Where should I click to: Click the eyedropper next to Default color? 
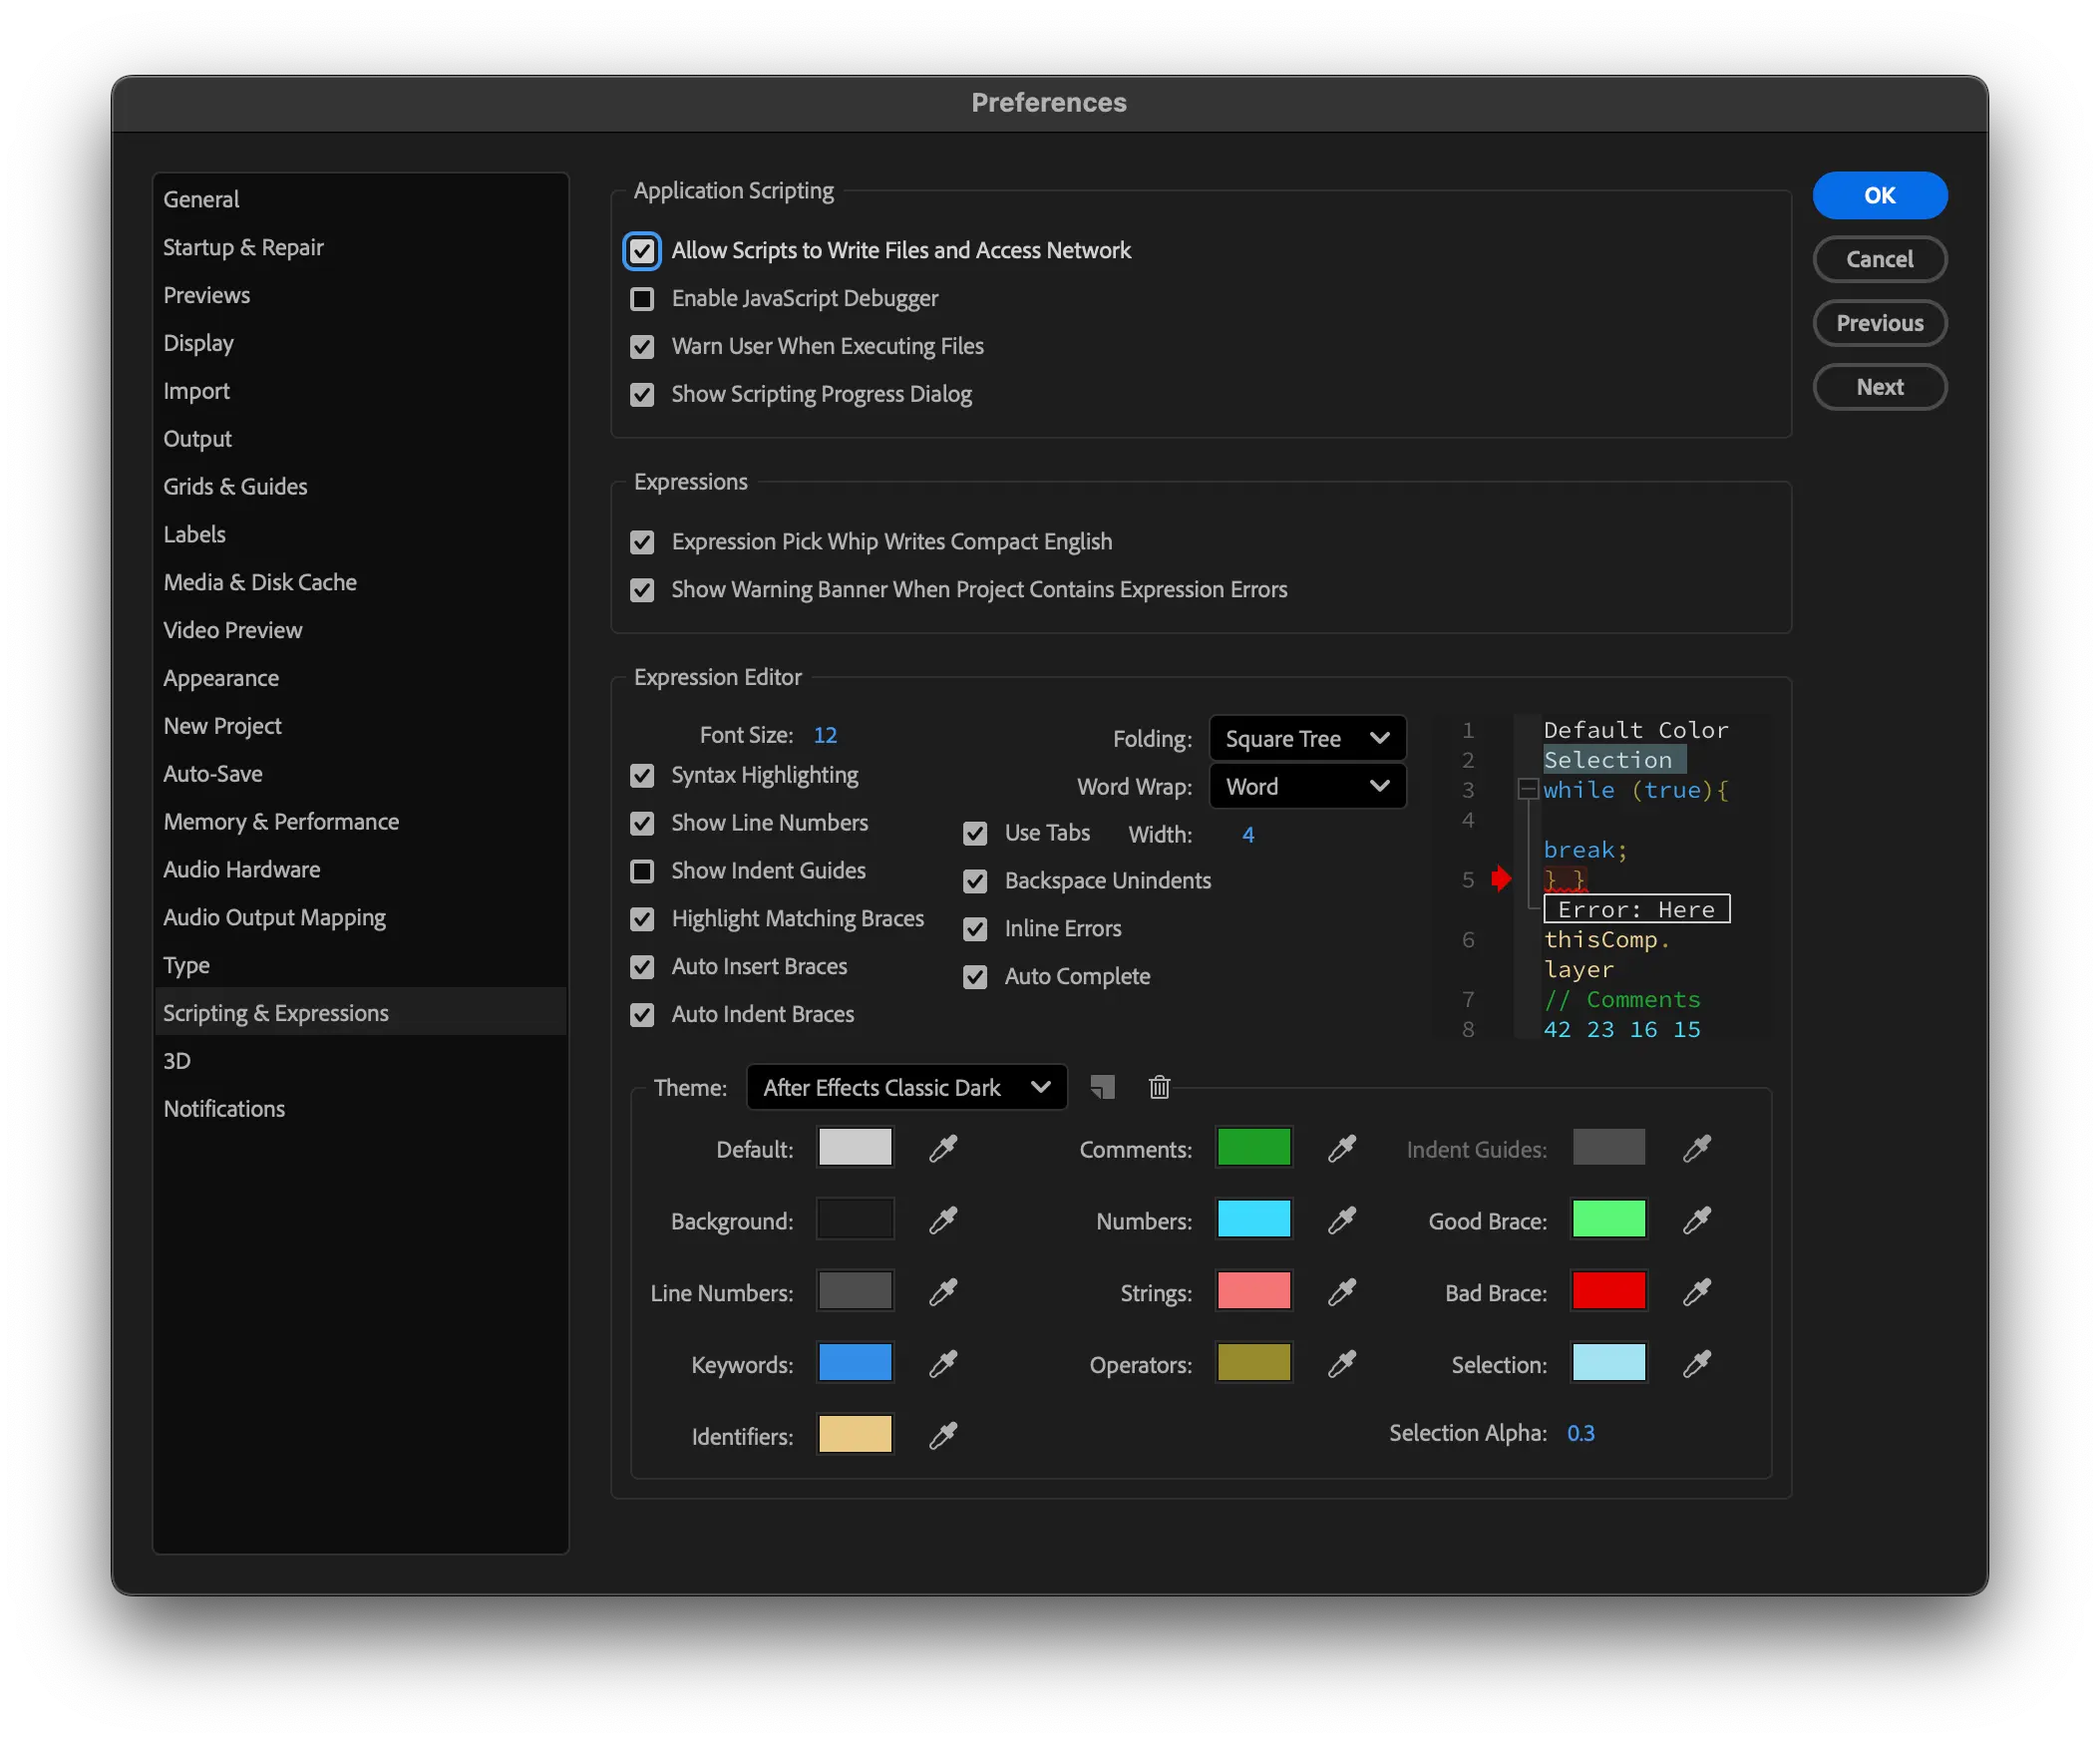pyautogui.click(x=943, y=1148)
